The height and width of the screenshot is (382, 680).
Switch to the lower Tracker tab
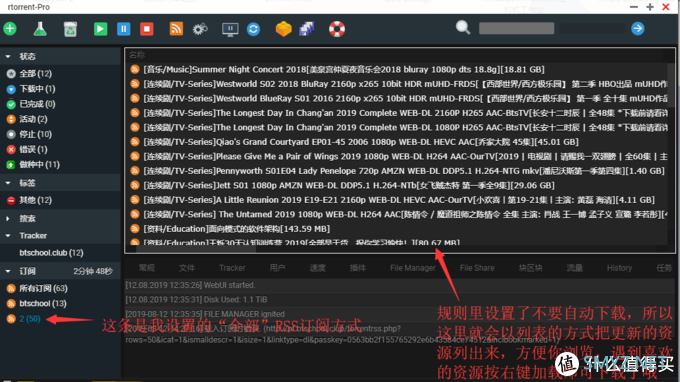232,268
